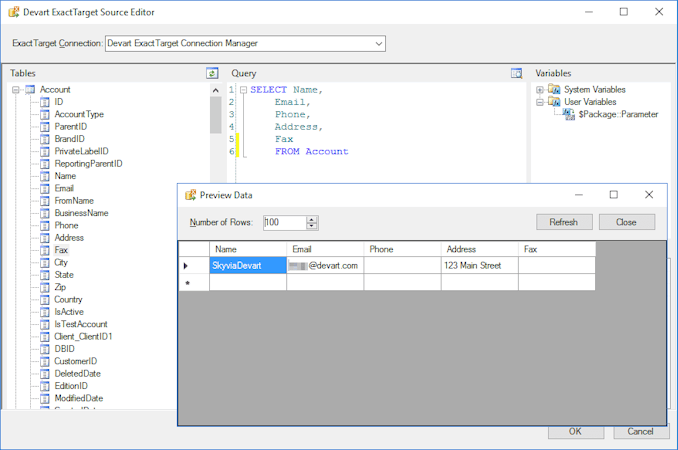Click the OK button
678x450 pixels.
(576, 431)
